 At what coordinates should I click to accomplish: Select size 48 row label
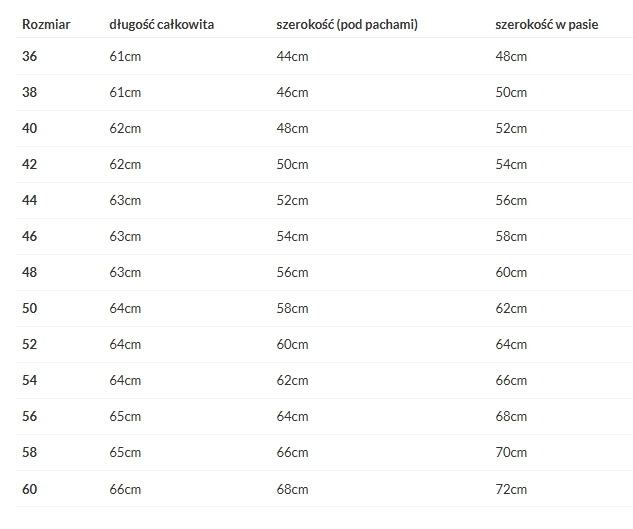pos(29,272)
